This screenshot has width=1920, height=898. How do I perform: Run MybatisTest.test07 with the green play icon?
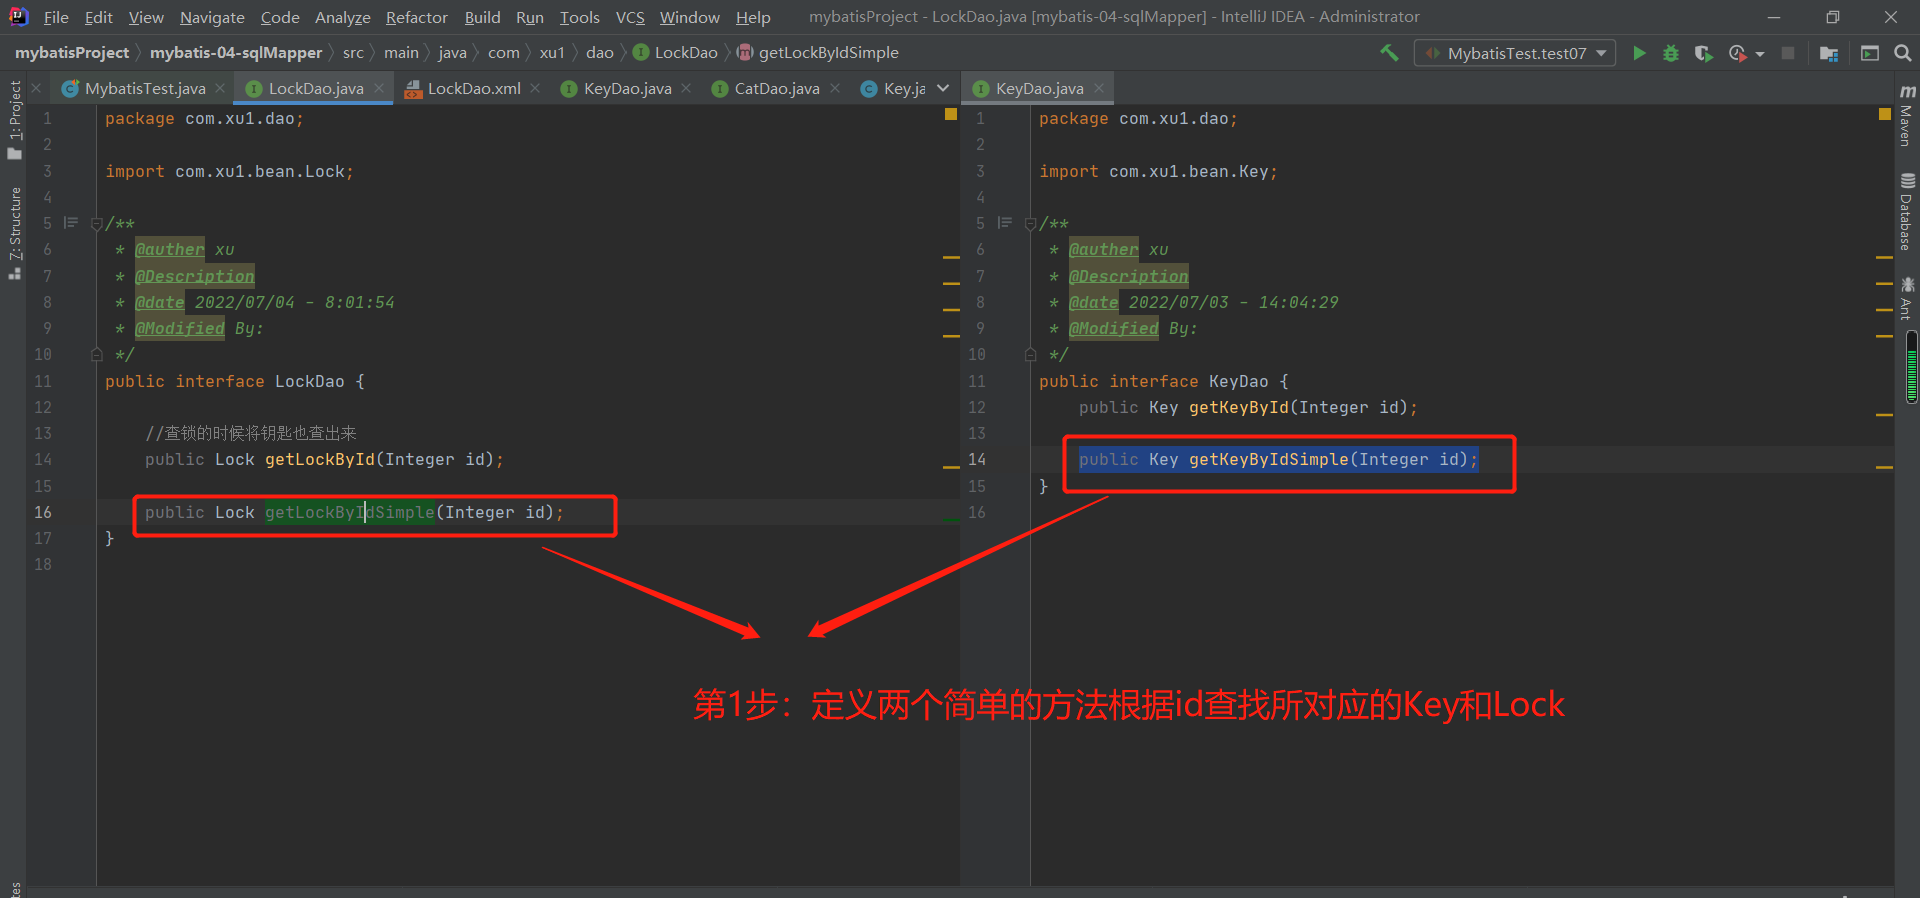click(x=1639, y=53)
